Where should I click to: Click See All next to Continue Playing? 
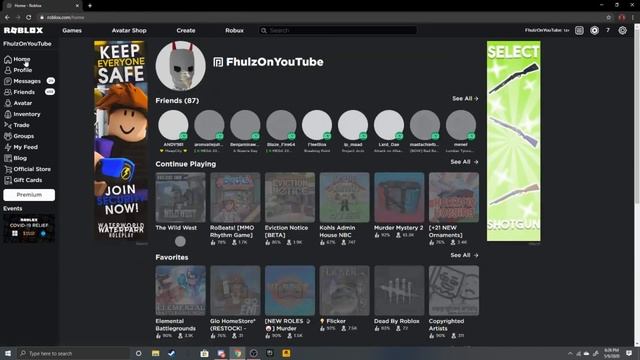464,162
